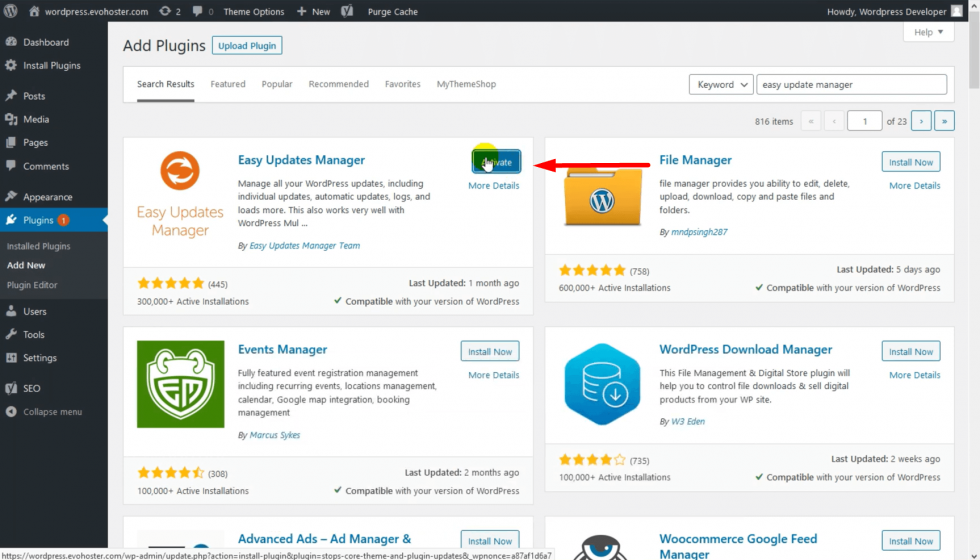Install Woocommerce Google Feed Manager plugin

point(911,541)
